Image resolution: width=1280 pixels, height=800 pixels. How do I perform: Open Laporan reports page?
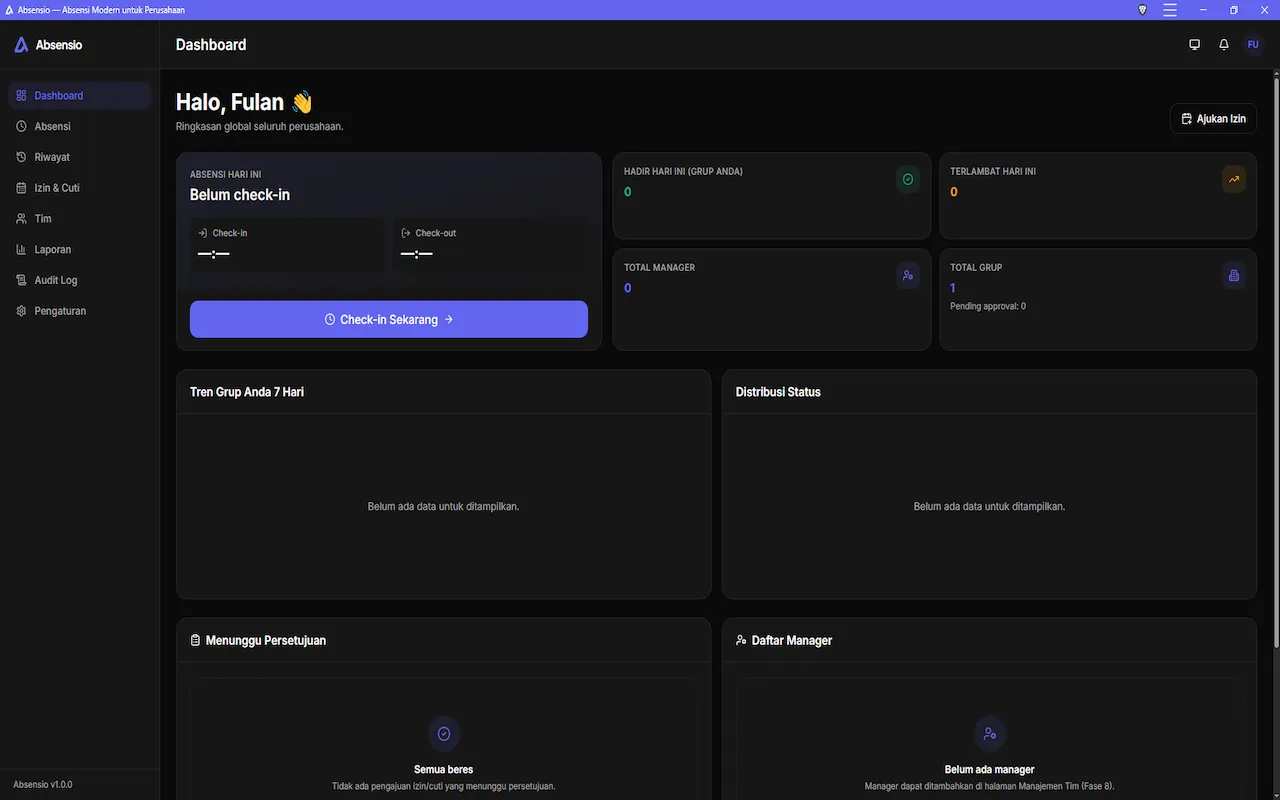(x=80, y=250)
